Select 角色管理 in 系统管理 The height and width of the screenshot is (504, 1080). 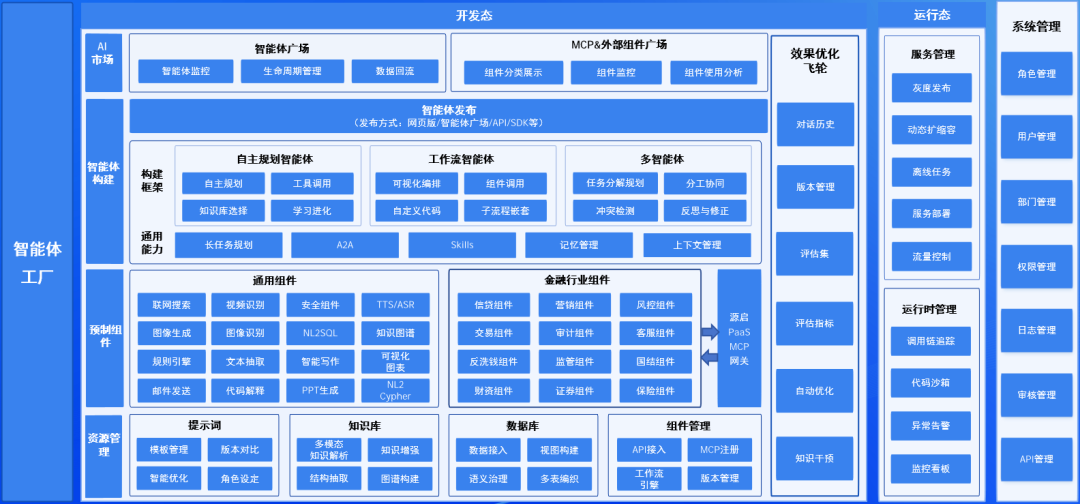tap(1037, 73)
